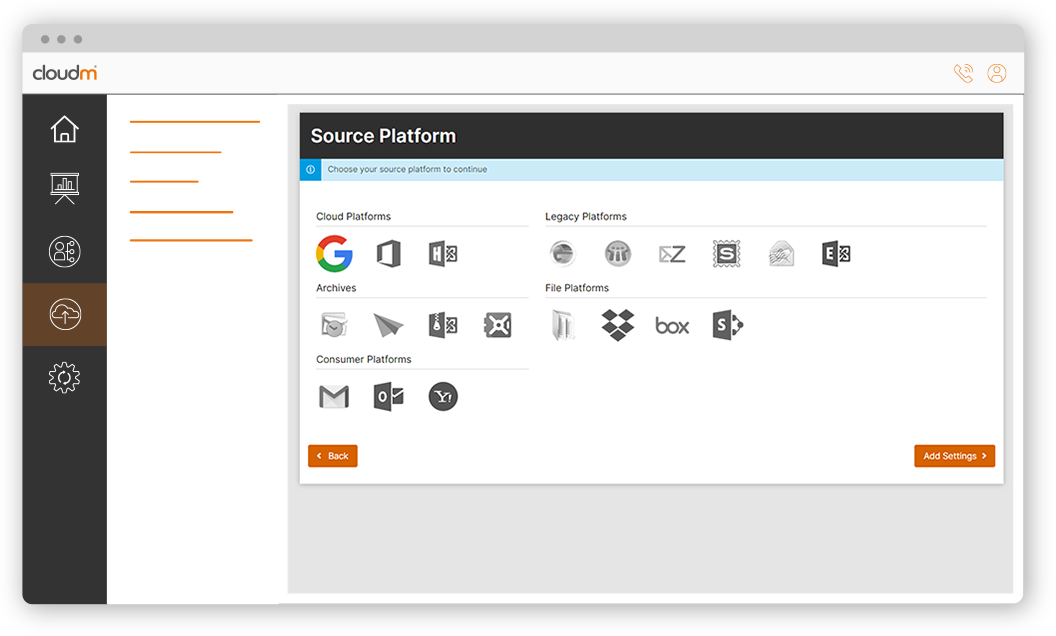Choose the Office 365 cloud platform icon
The height and width of the screenshot is (636, 1056).
tap(388, 254)
